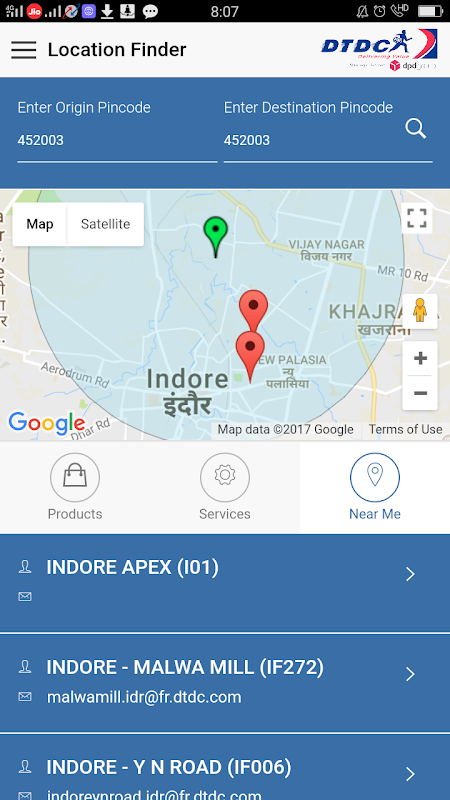
Task: Toggle fullscreen map view
Action: [x=417, y=218]
